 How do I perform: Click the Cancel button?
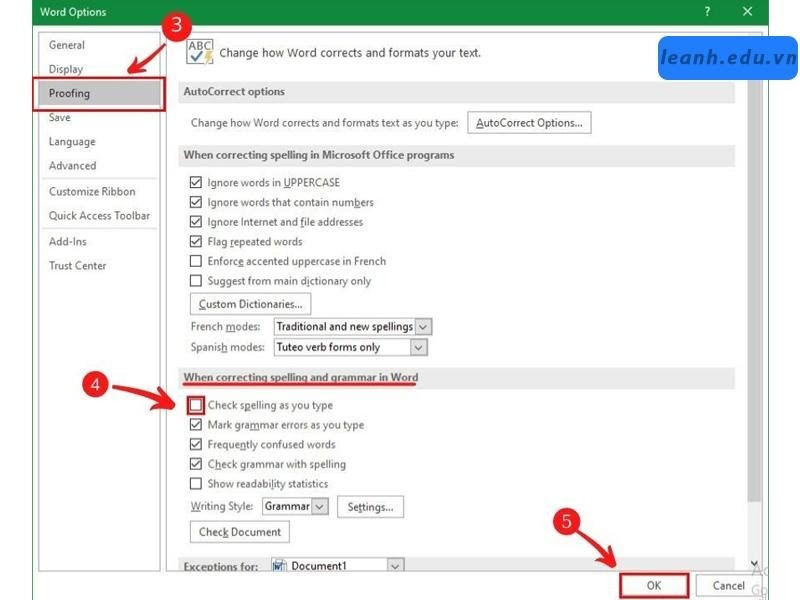pyautogui.click(x=728, y=585)
